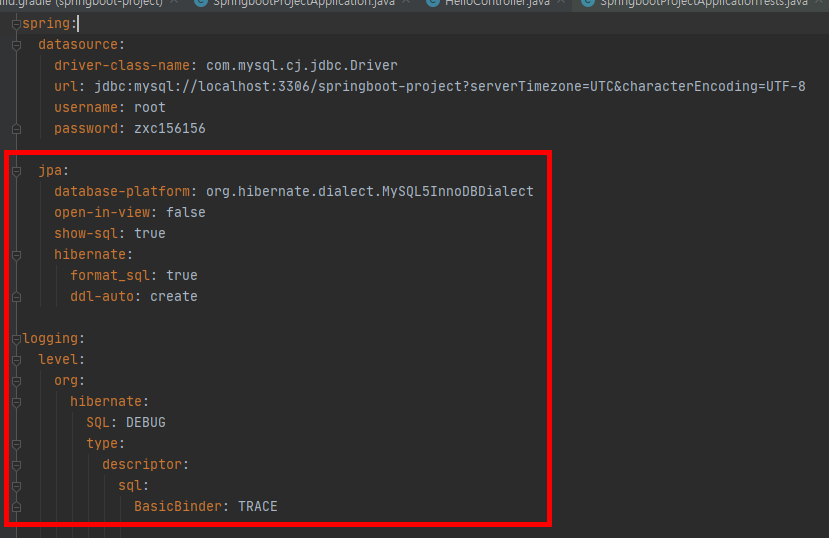Viewport: 829px width, 538px height.
Task: Click the descriptor key
Action: point(142,465)
